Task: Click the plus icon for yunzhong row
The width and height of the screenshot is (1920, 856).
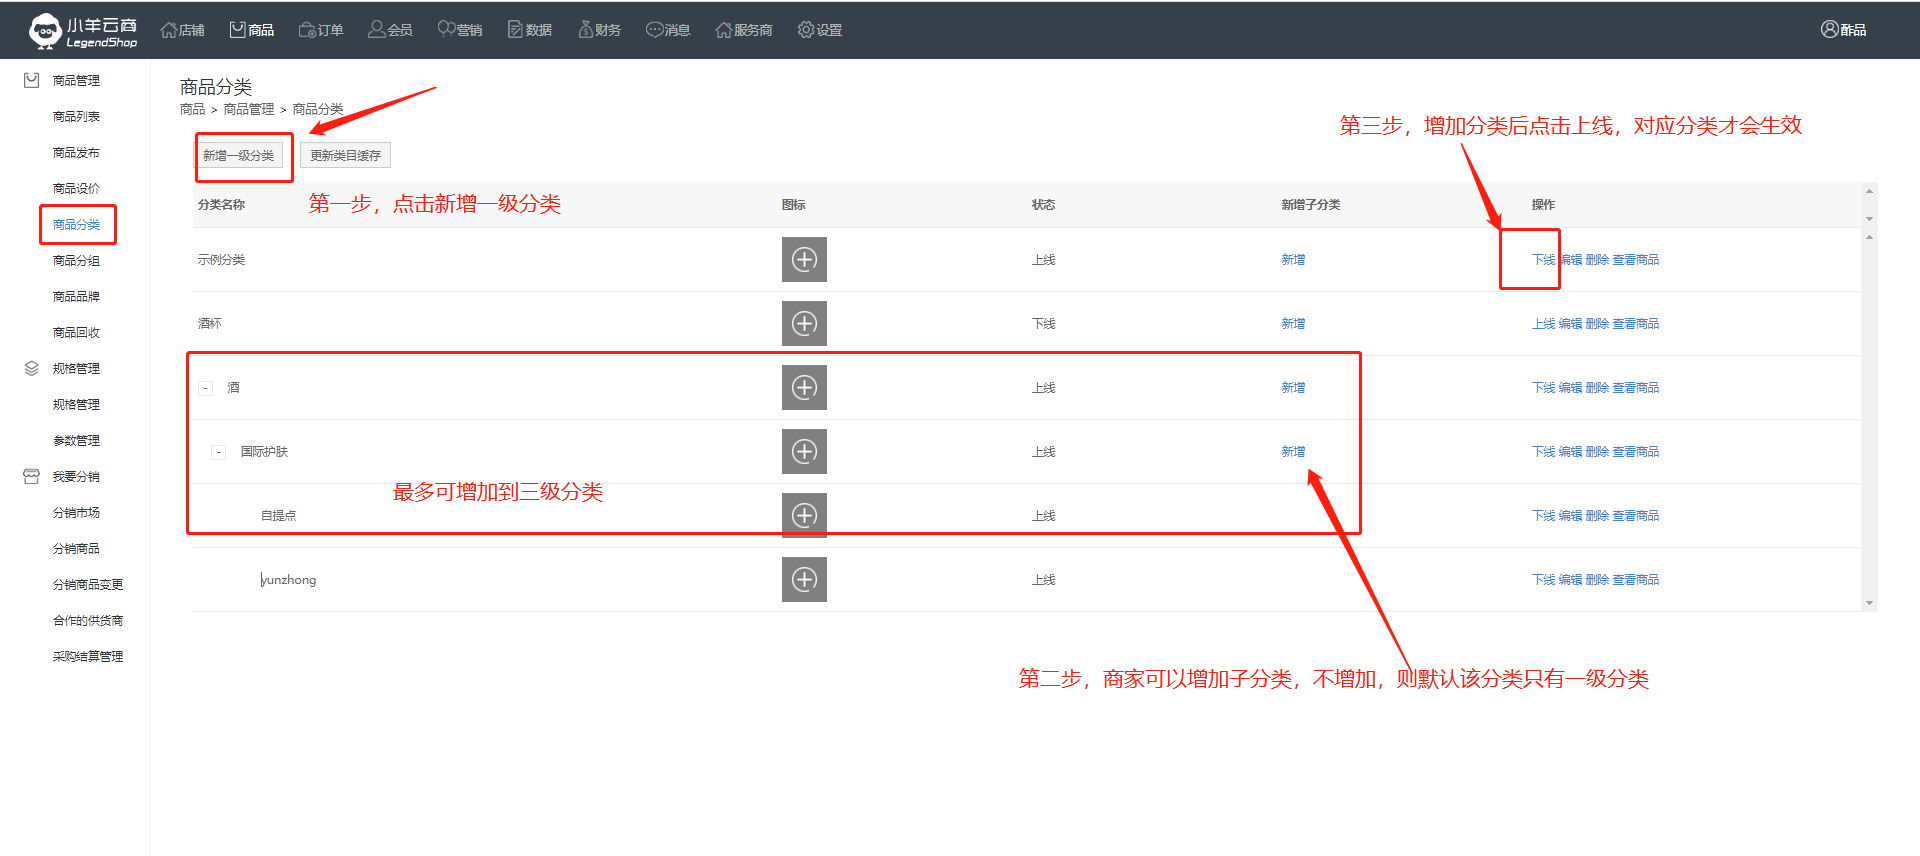Action: 804,580
